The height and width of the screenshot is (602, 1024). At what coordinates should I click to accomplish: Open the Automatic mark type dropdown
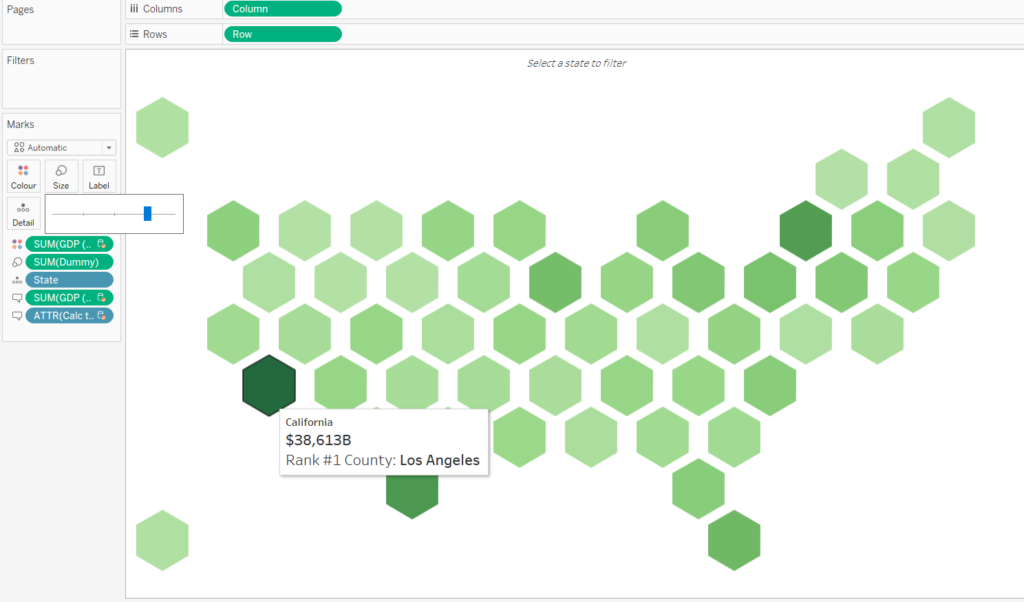(x=61, y=148)
